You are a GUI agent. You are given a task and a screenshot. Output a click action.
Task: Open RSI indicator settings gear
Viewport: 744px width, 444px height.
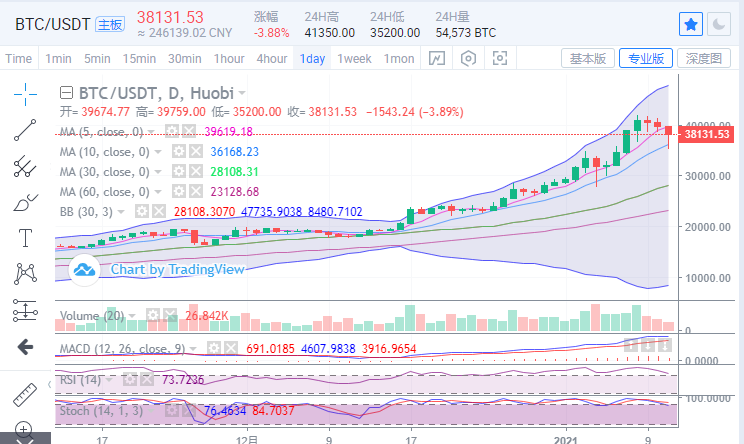pos(130,379)
